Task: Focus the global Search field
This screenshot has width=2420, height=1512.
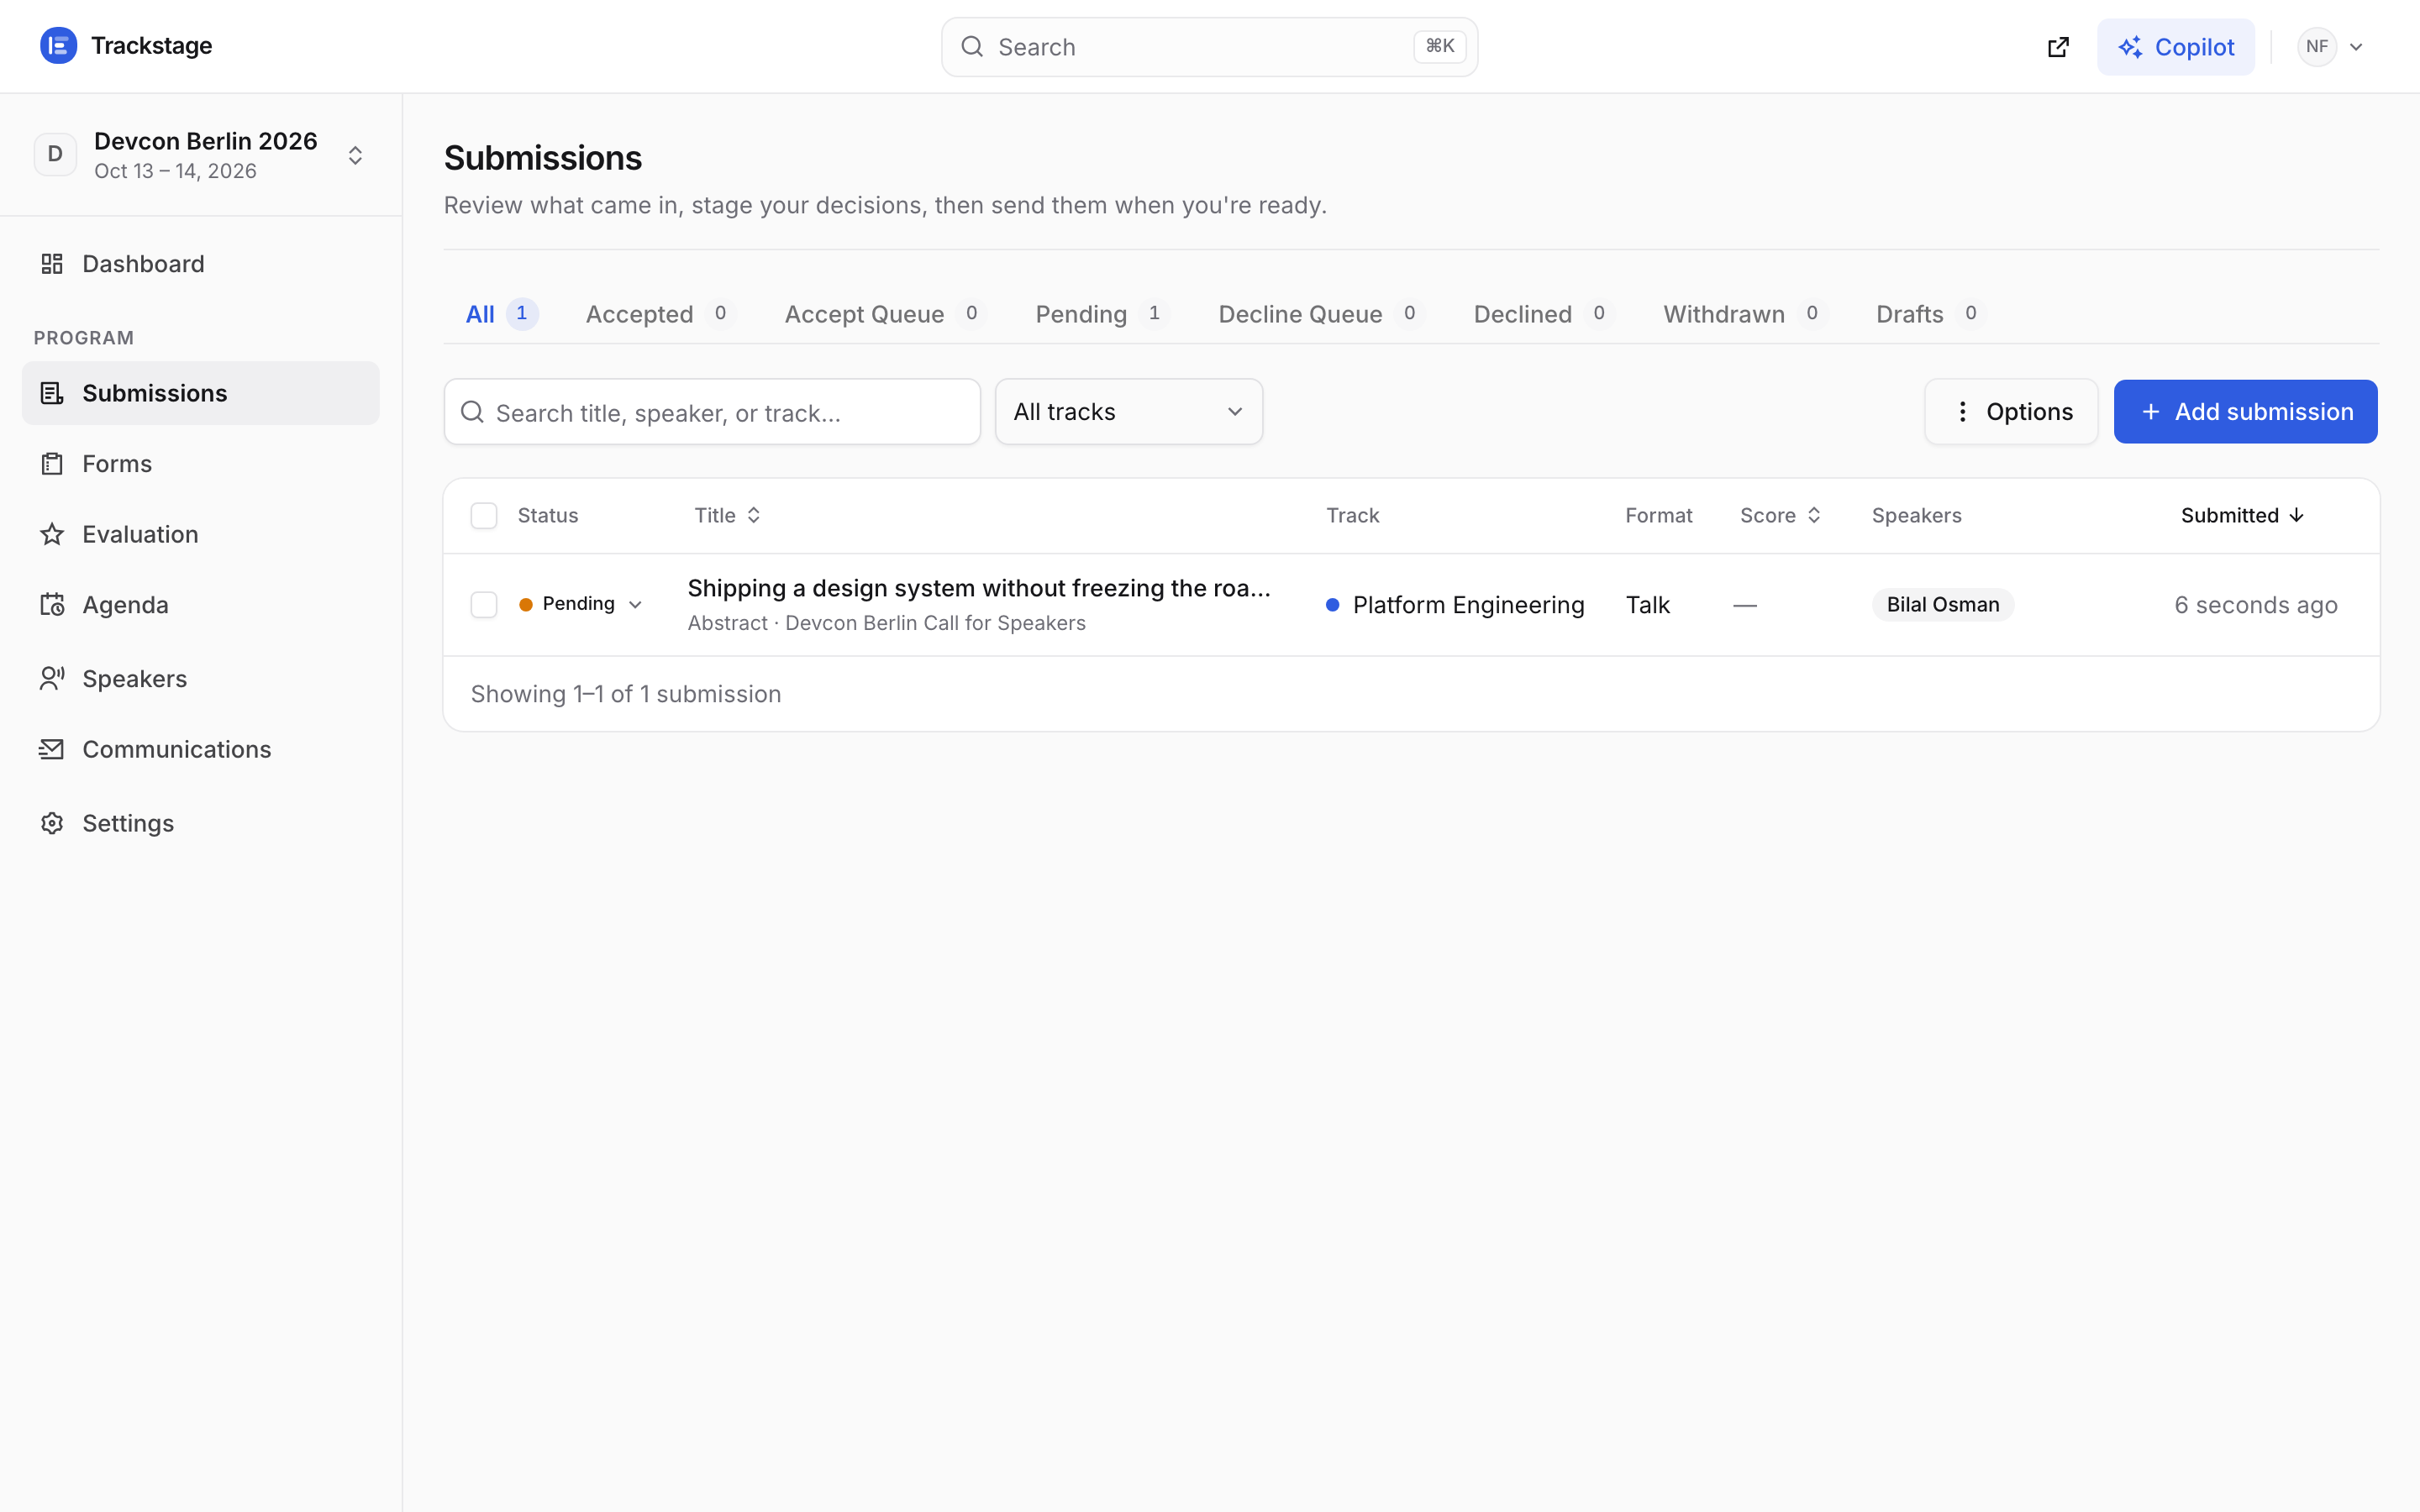Action: tap(1209, 47)
